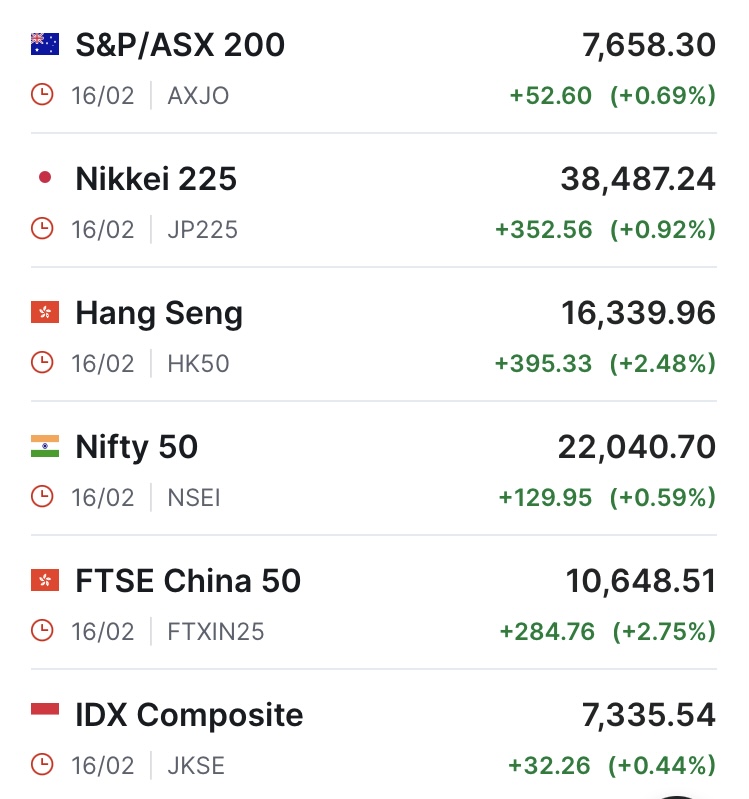Select the IDX Composite index name

189,715
